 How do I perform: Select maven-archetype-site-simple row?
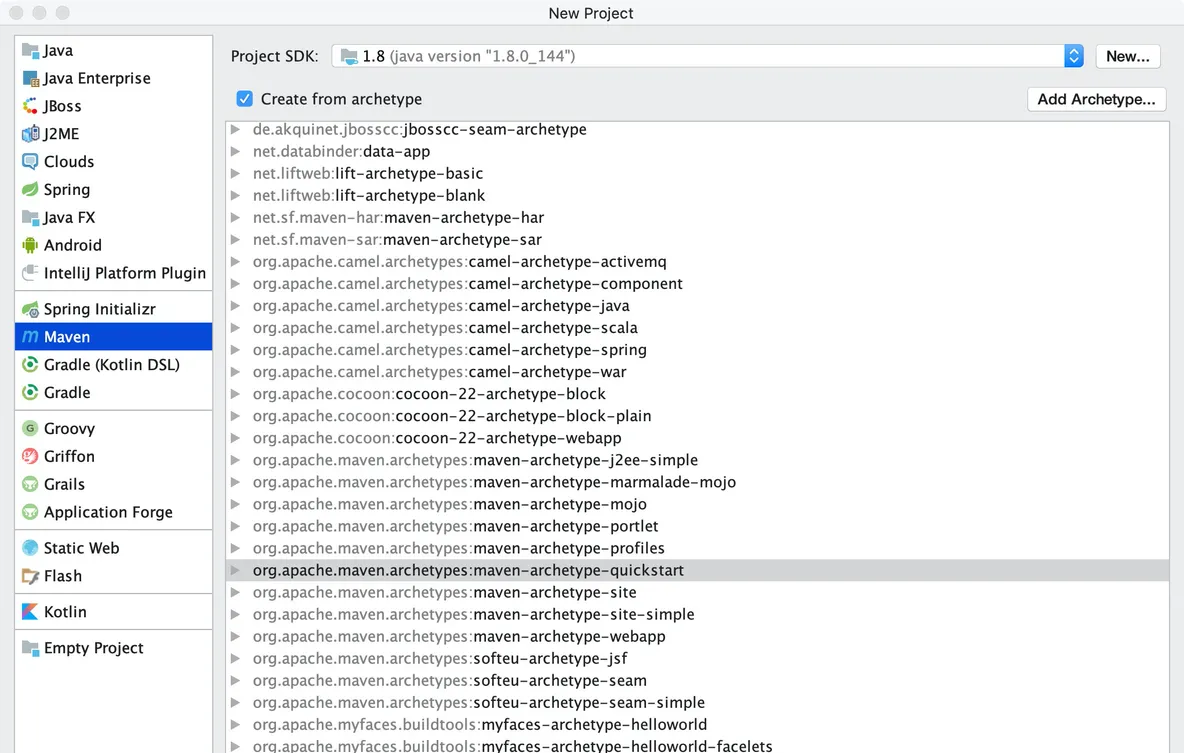click(x=697, y=614)
